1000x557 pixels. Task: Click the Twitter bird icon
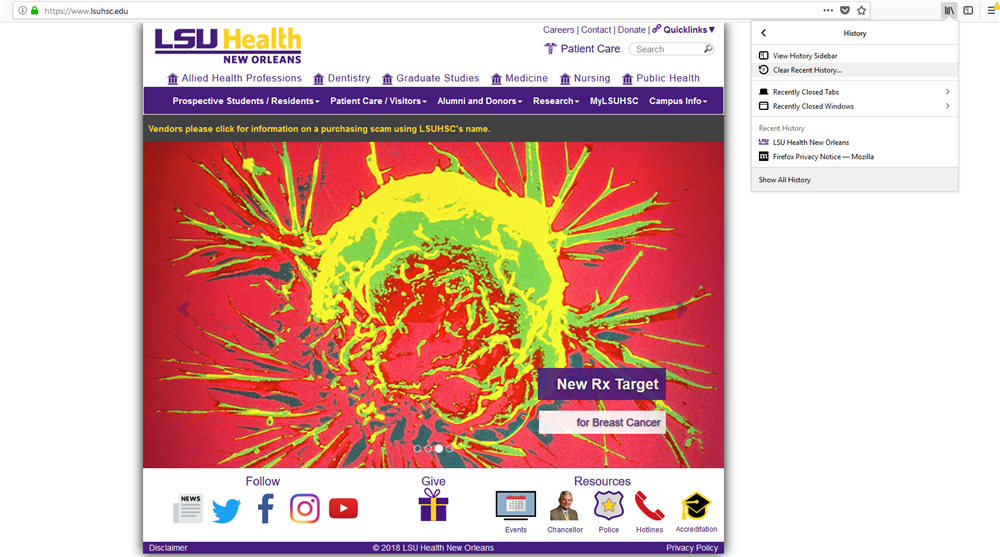[226, 510]
